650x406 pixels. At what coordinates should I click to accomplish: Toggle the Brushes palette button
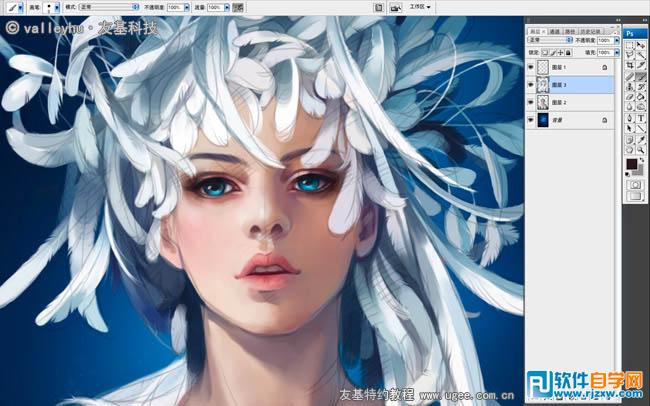(378, 7)
